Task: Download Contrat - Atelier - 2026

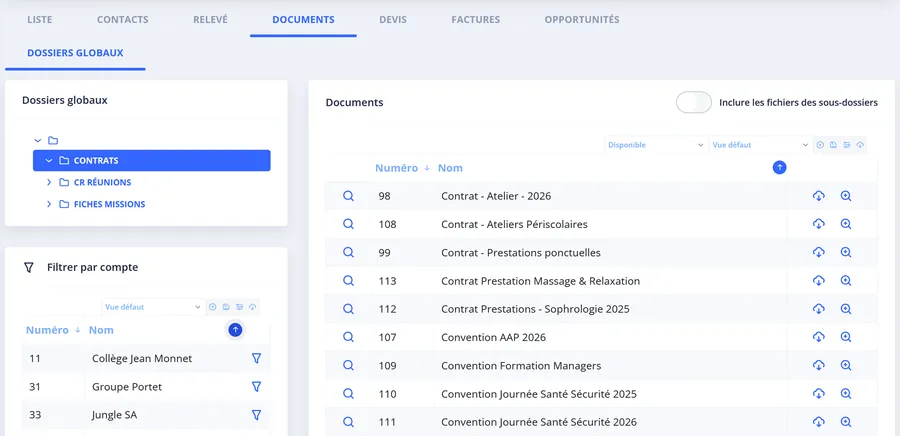Action: click(818, 196)
